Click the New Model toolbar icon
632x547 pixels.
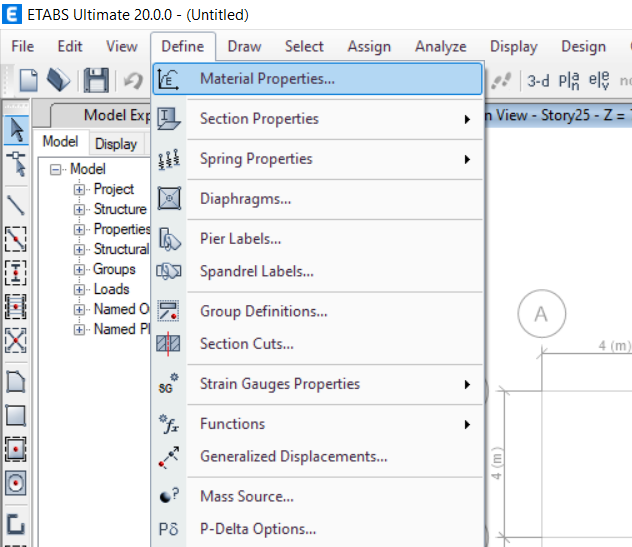[29, 80]
